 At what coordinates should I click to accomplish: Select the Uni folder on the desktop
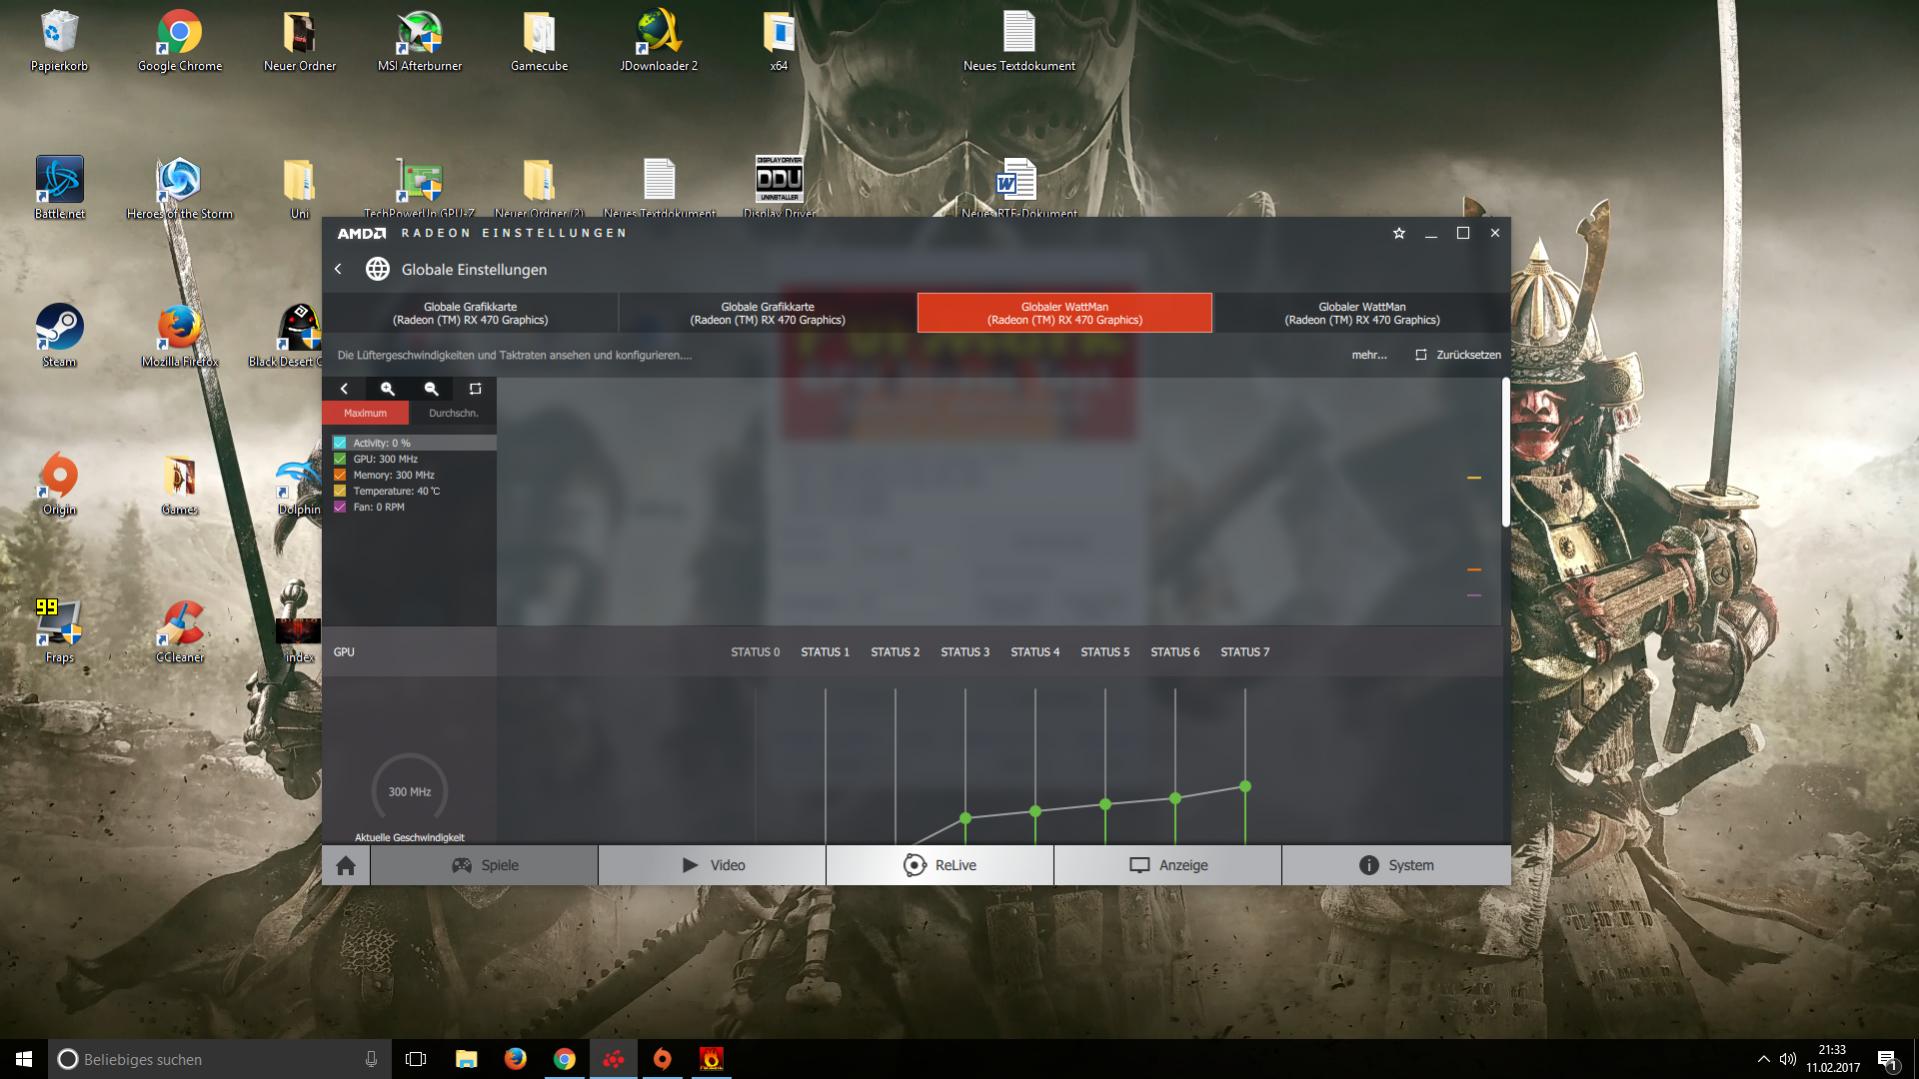299,188
